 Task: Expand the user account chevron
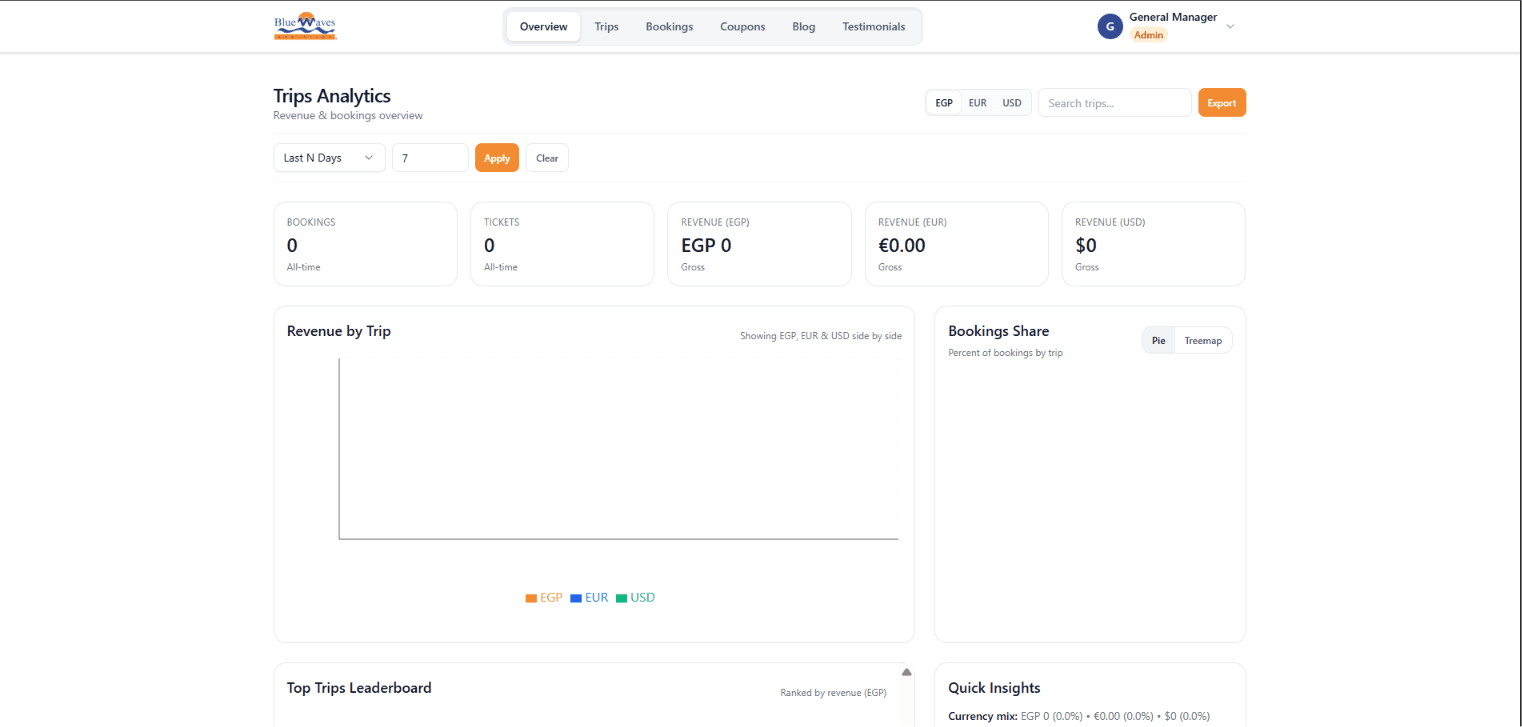coord(1230,27)
